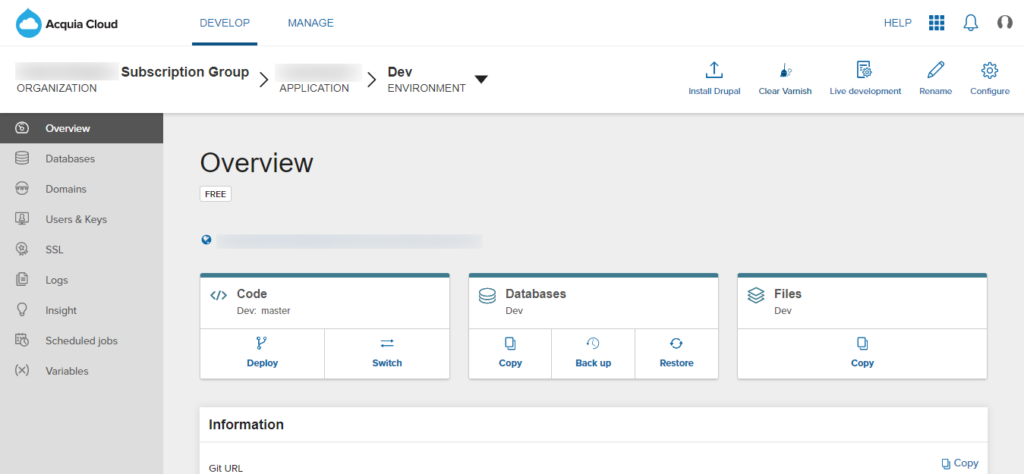1024x474 pixels.
Task: Click the SSL sidebar icon
Action: tap(22, 249)
